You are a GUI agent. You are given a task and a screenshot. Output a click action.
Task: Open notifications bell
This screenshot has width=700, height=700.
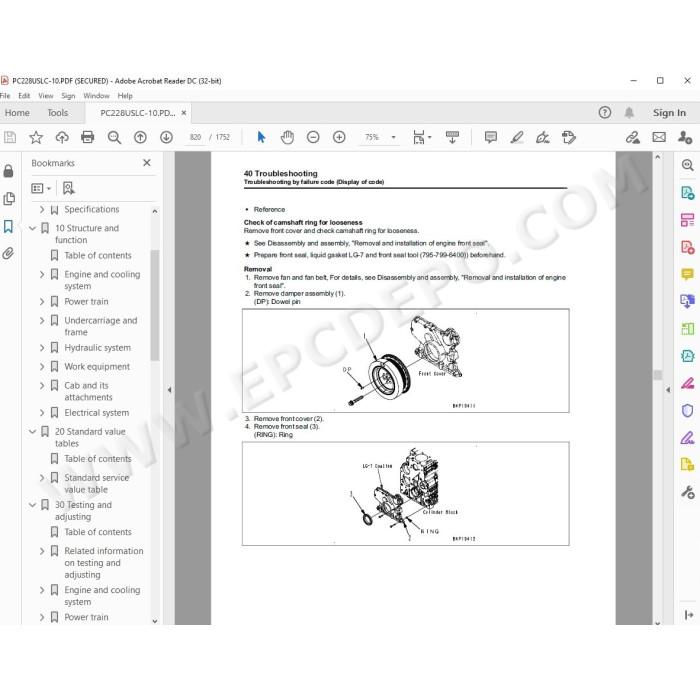[x=629, y=112]
